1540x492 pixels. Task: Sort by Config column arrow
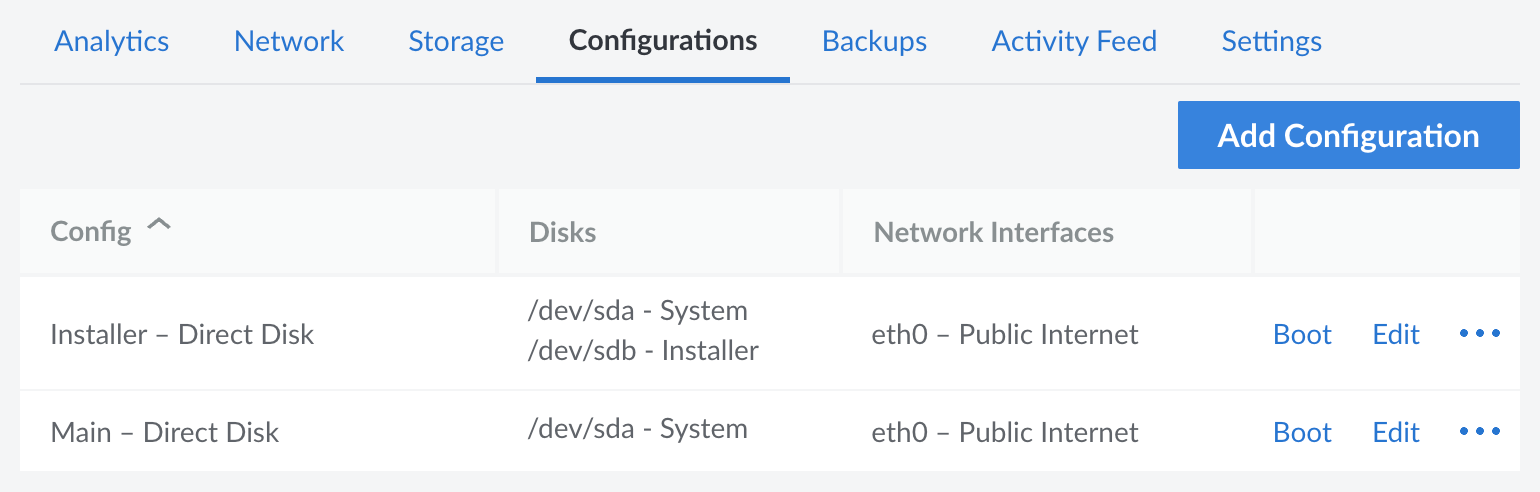[x=159, y=228]
